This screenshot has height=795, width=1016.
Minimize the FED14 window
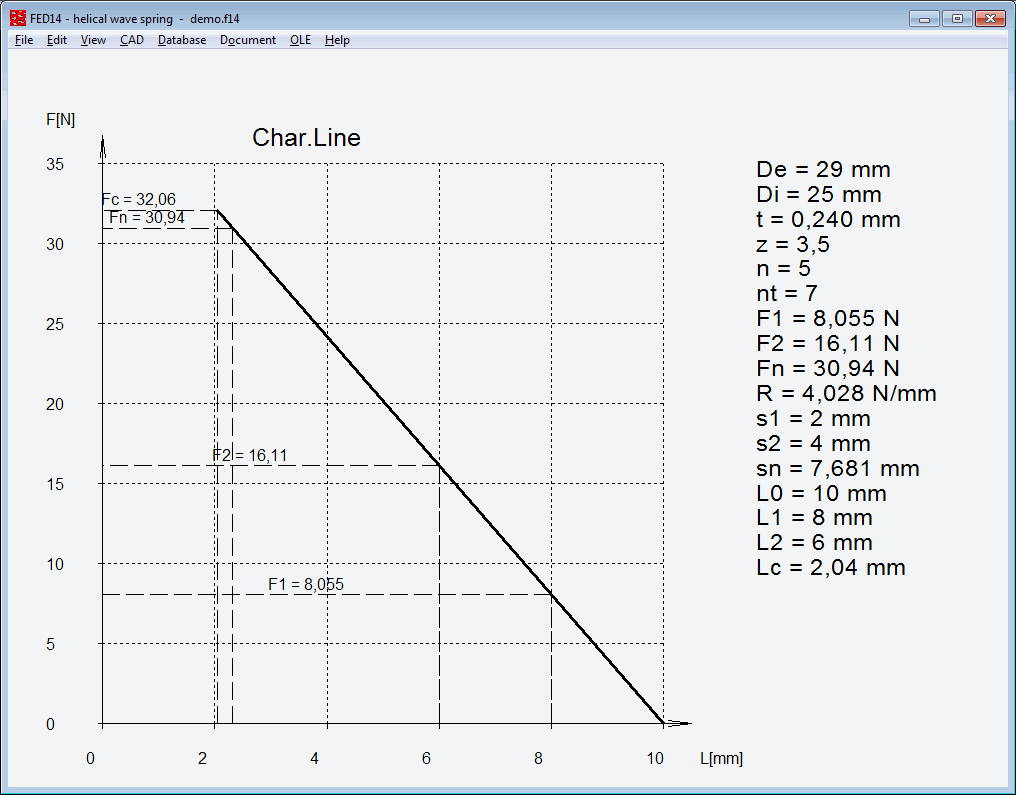point(925,18)
